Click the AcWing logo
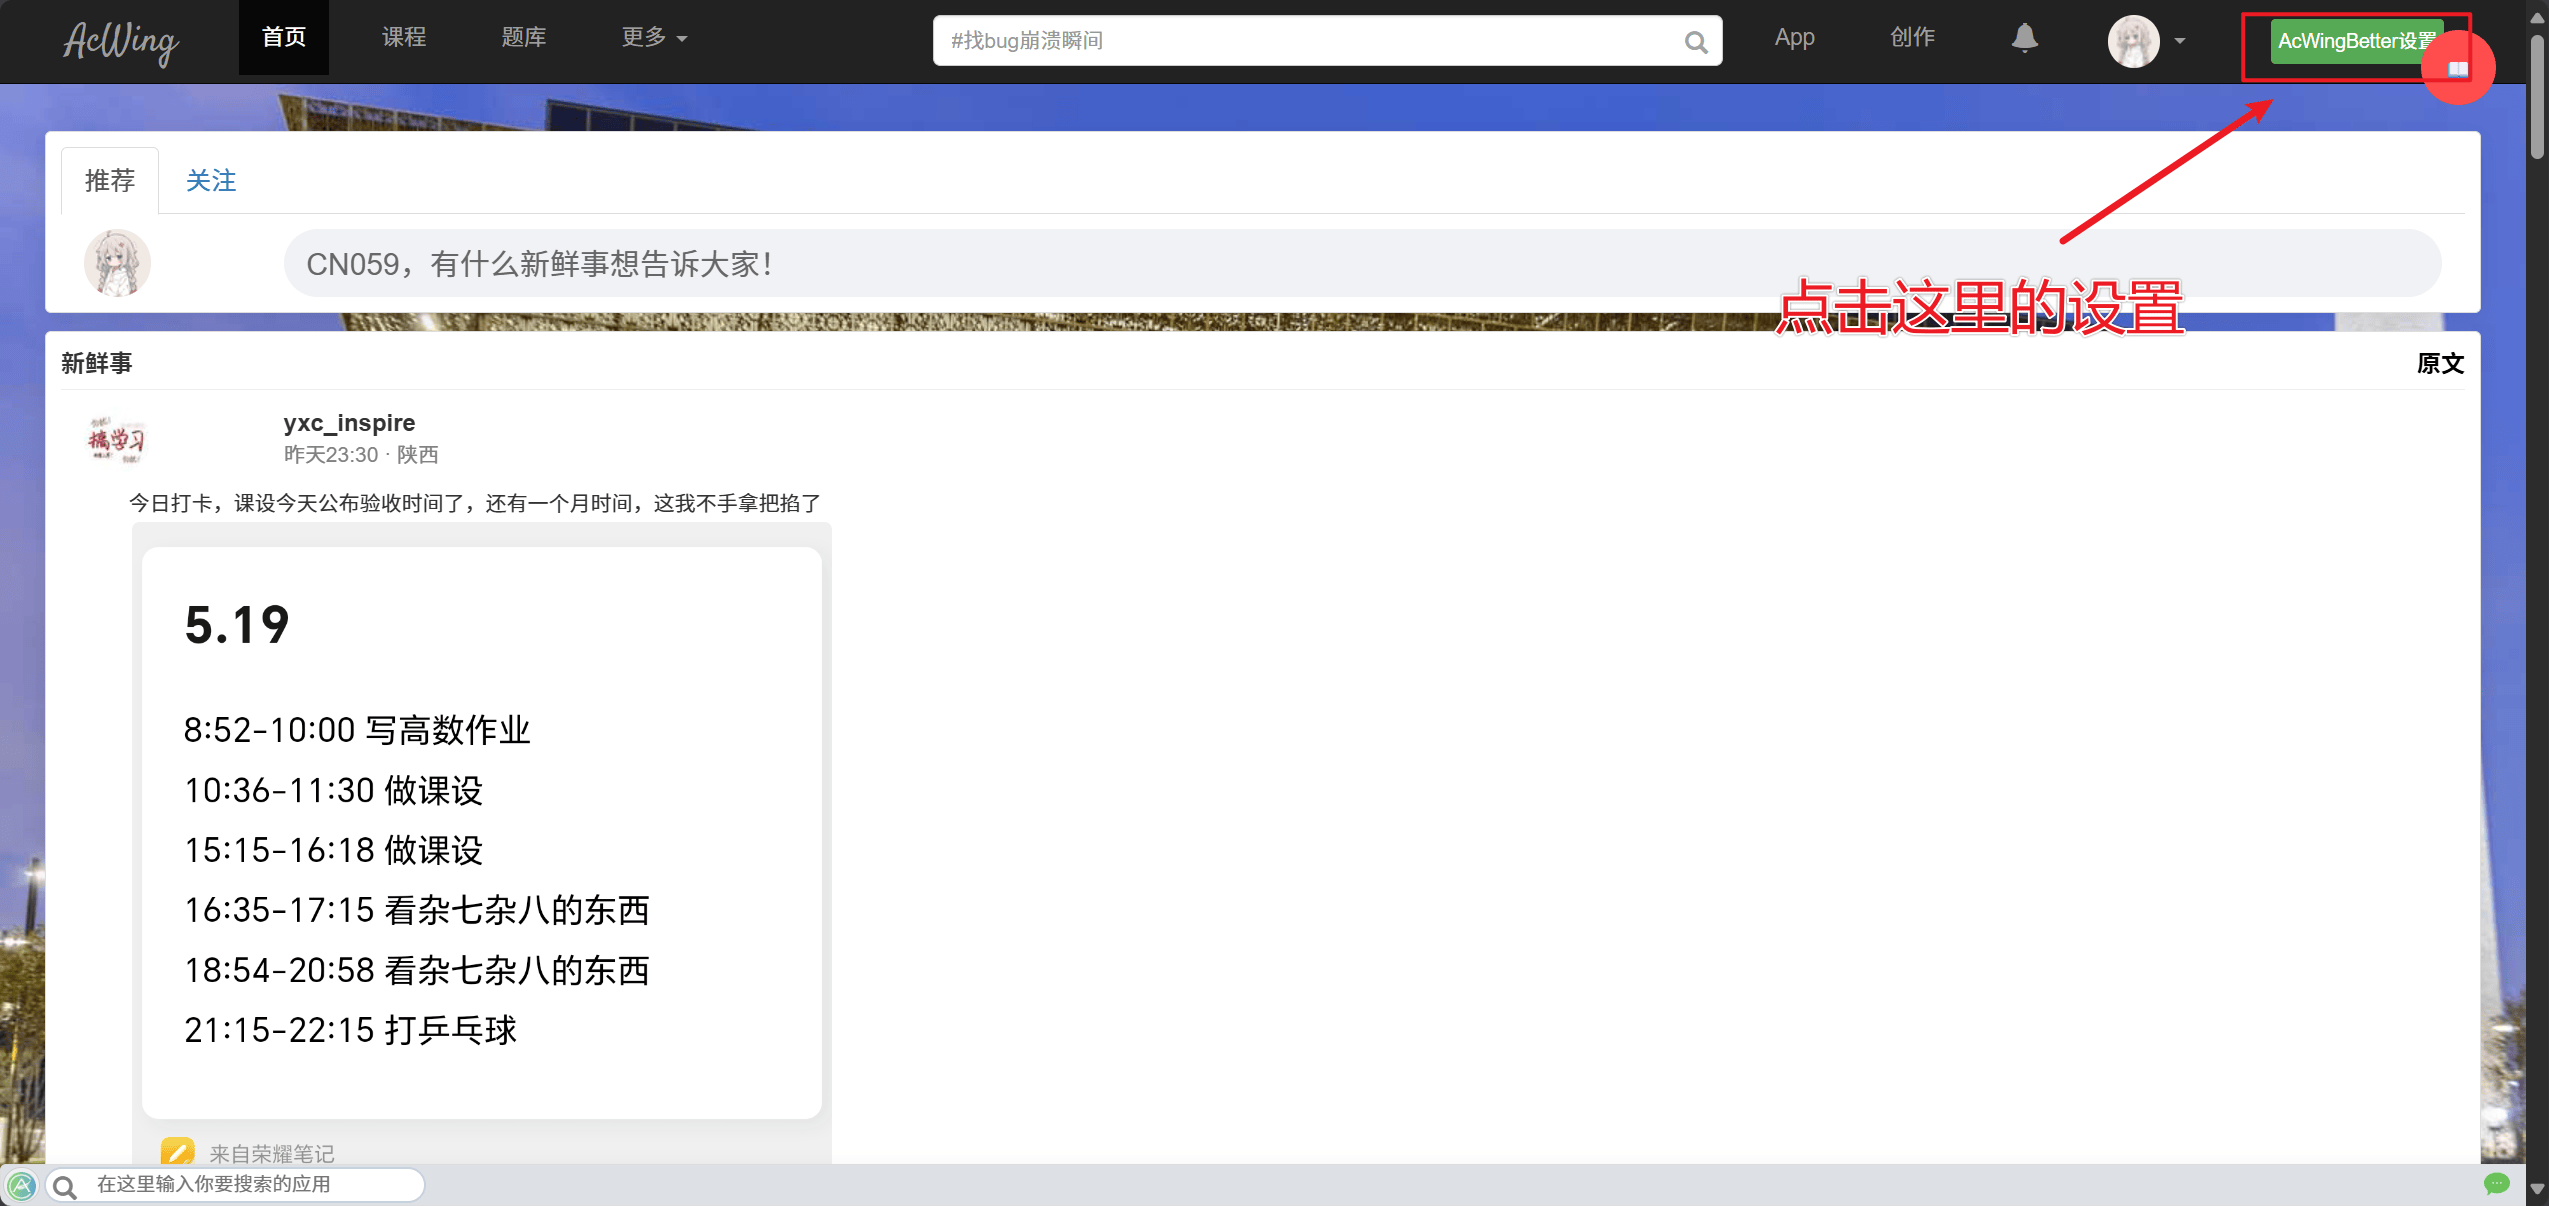Image resolution: width=2549 pixels, height=1206 pixels. [x=120, y=40]
